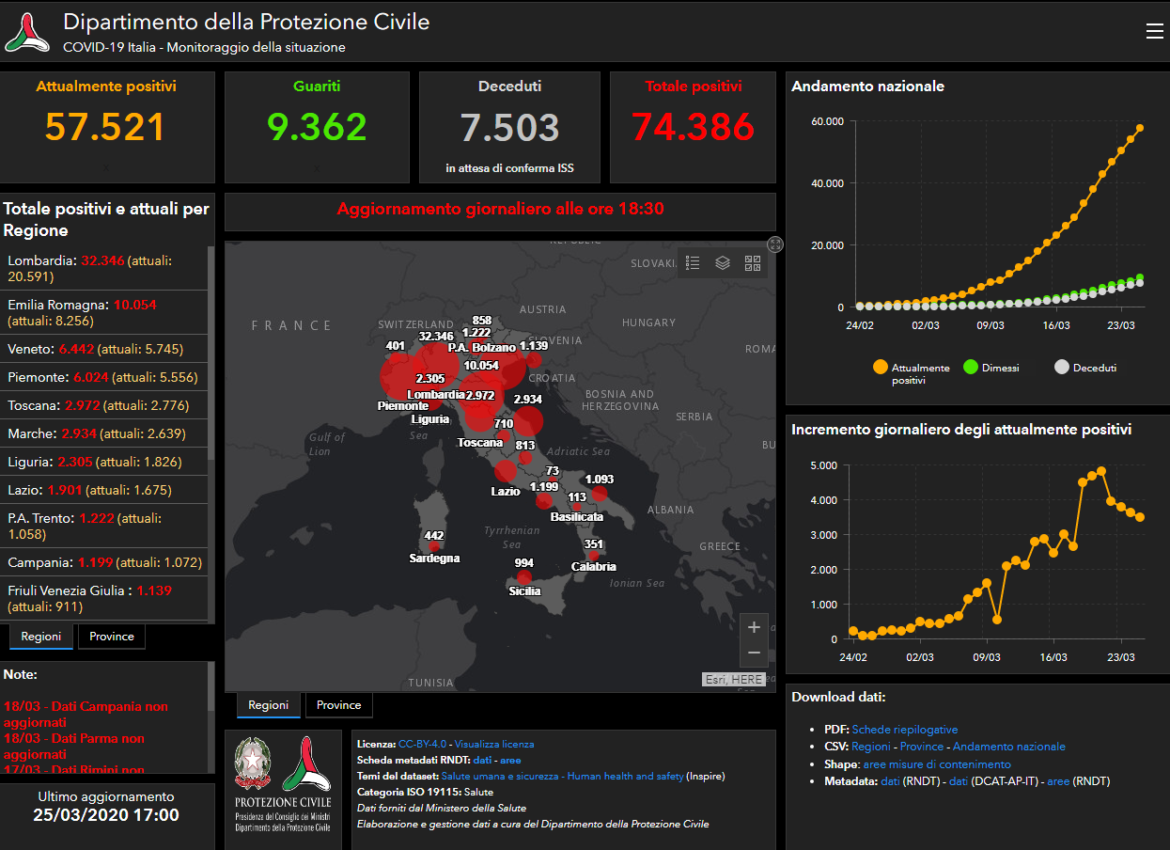The width and height of the screenshot is (1170, 850).
Task: Open the basemap gallery grid icon
Action: pyautogui.click(x=752, y=263)
